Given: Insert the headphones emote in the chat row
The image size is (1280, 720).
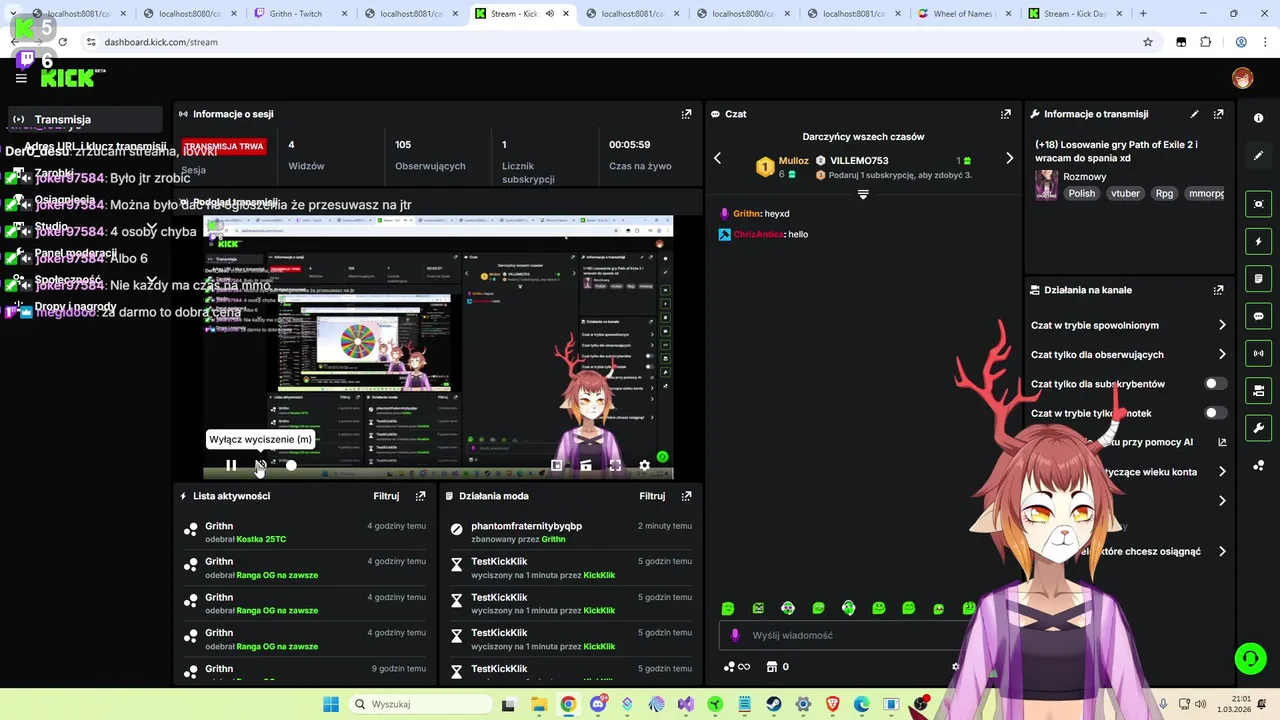Looking at the screenshot, I should click(x=848, y=608).
